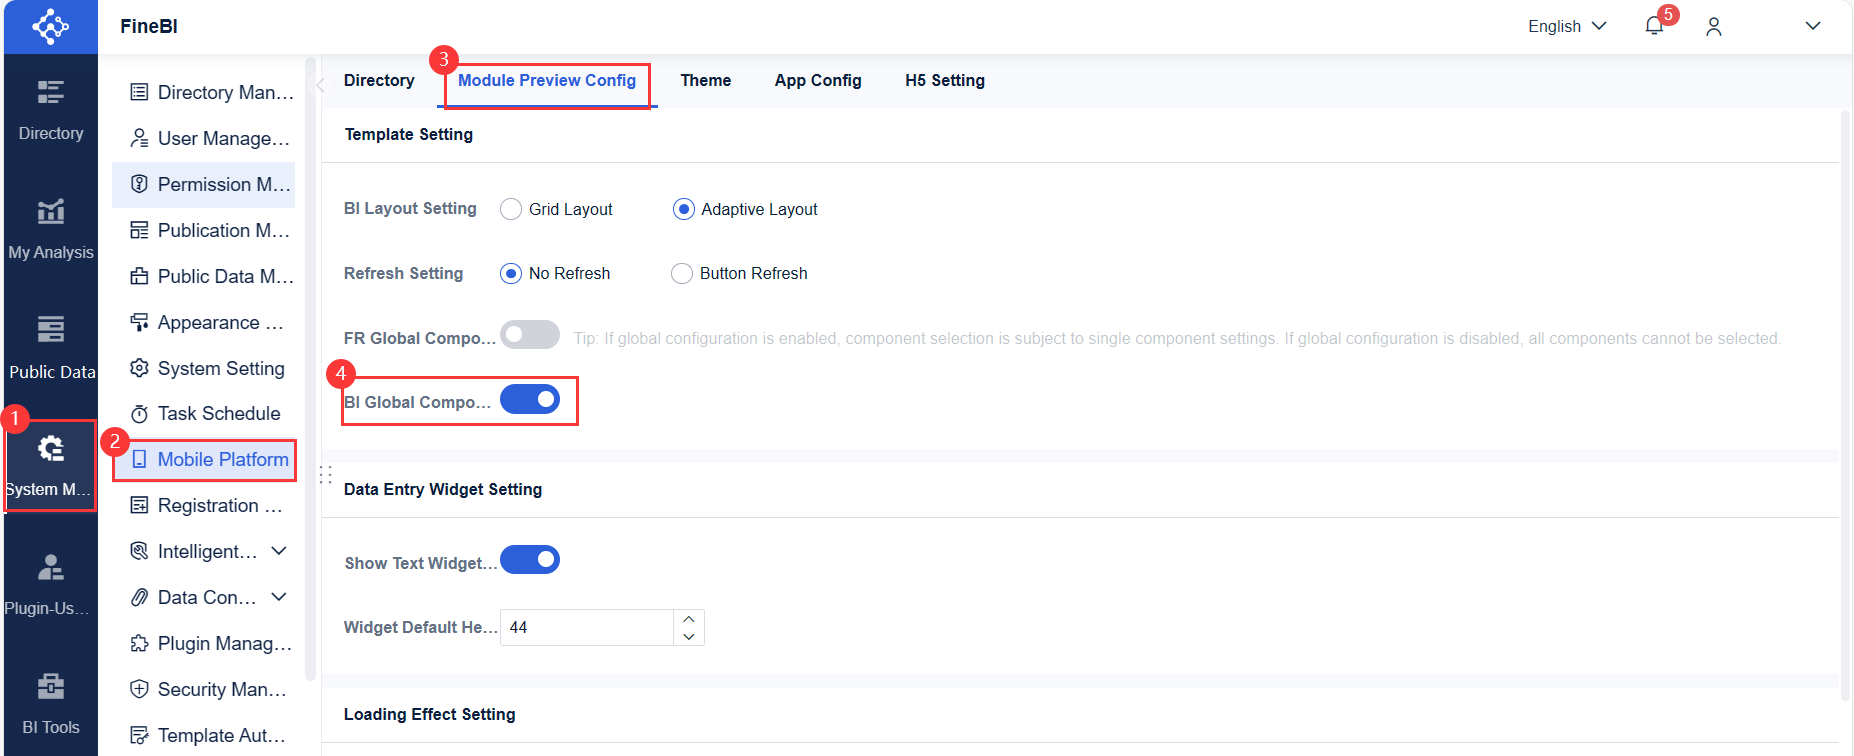
Task: Open System Management in the dark sidebar
Action: click(x=51, y=467)
